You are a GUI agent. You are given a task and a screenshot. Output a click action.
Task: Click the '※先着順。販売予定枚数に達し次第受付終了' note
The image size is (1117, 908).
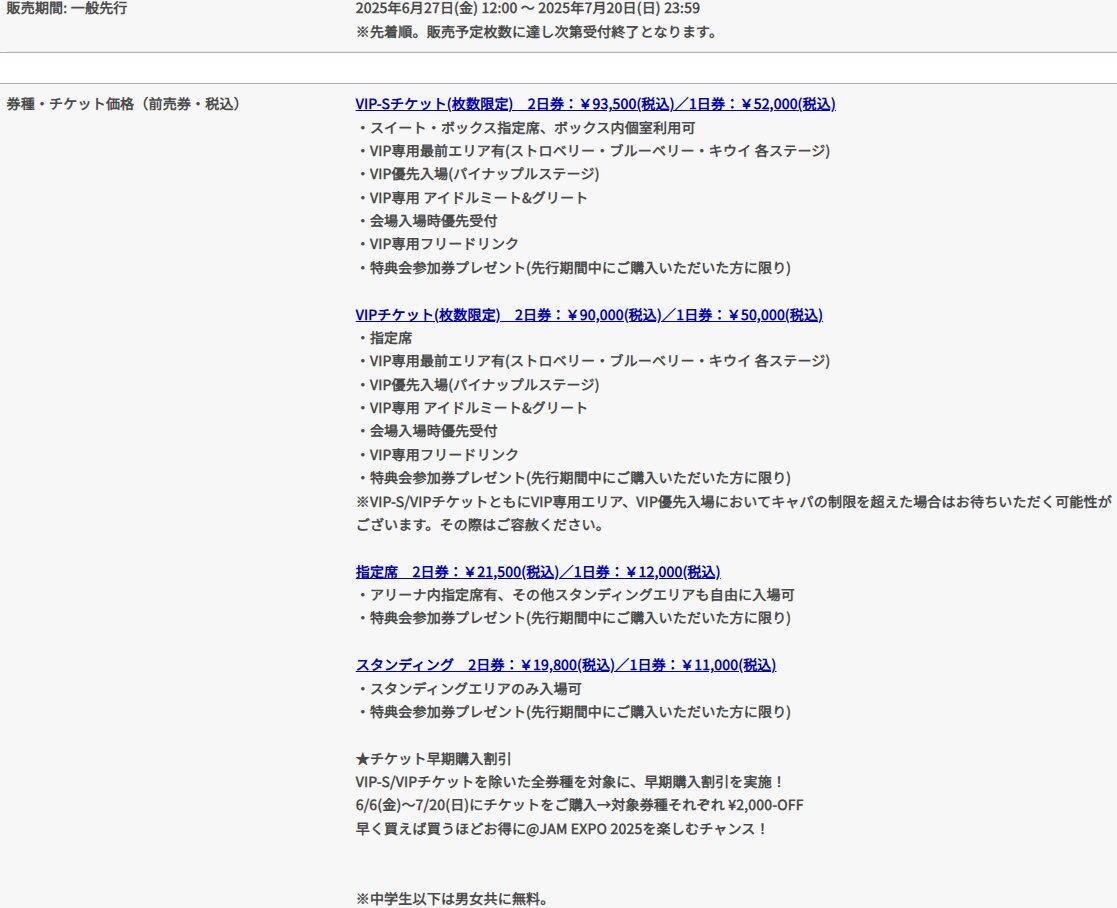536,32
